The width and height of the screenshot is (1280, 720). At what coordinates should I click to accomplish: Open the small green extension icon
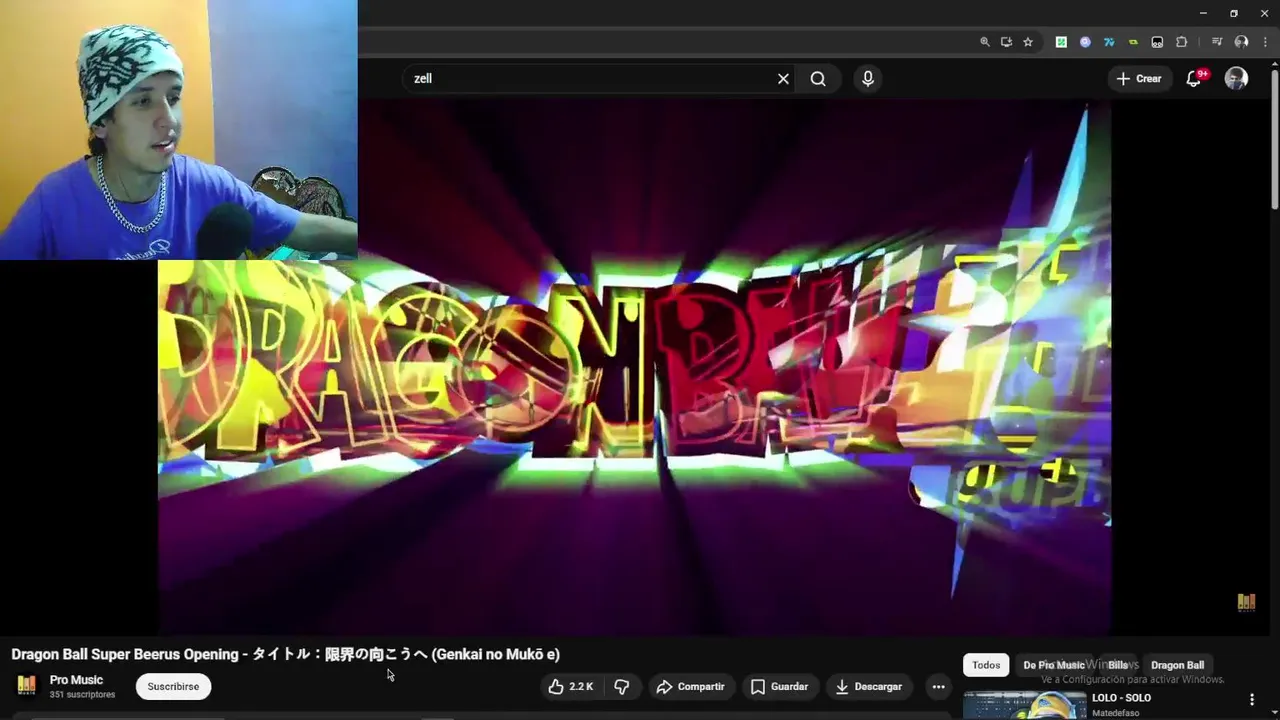click(1133, 42)
